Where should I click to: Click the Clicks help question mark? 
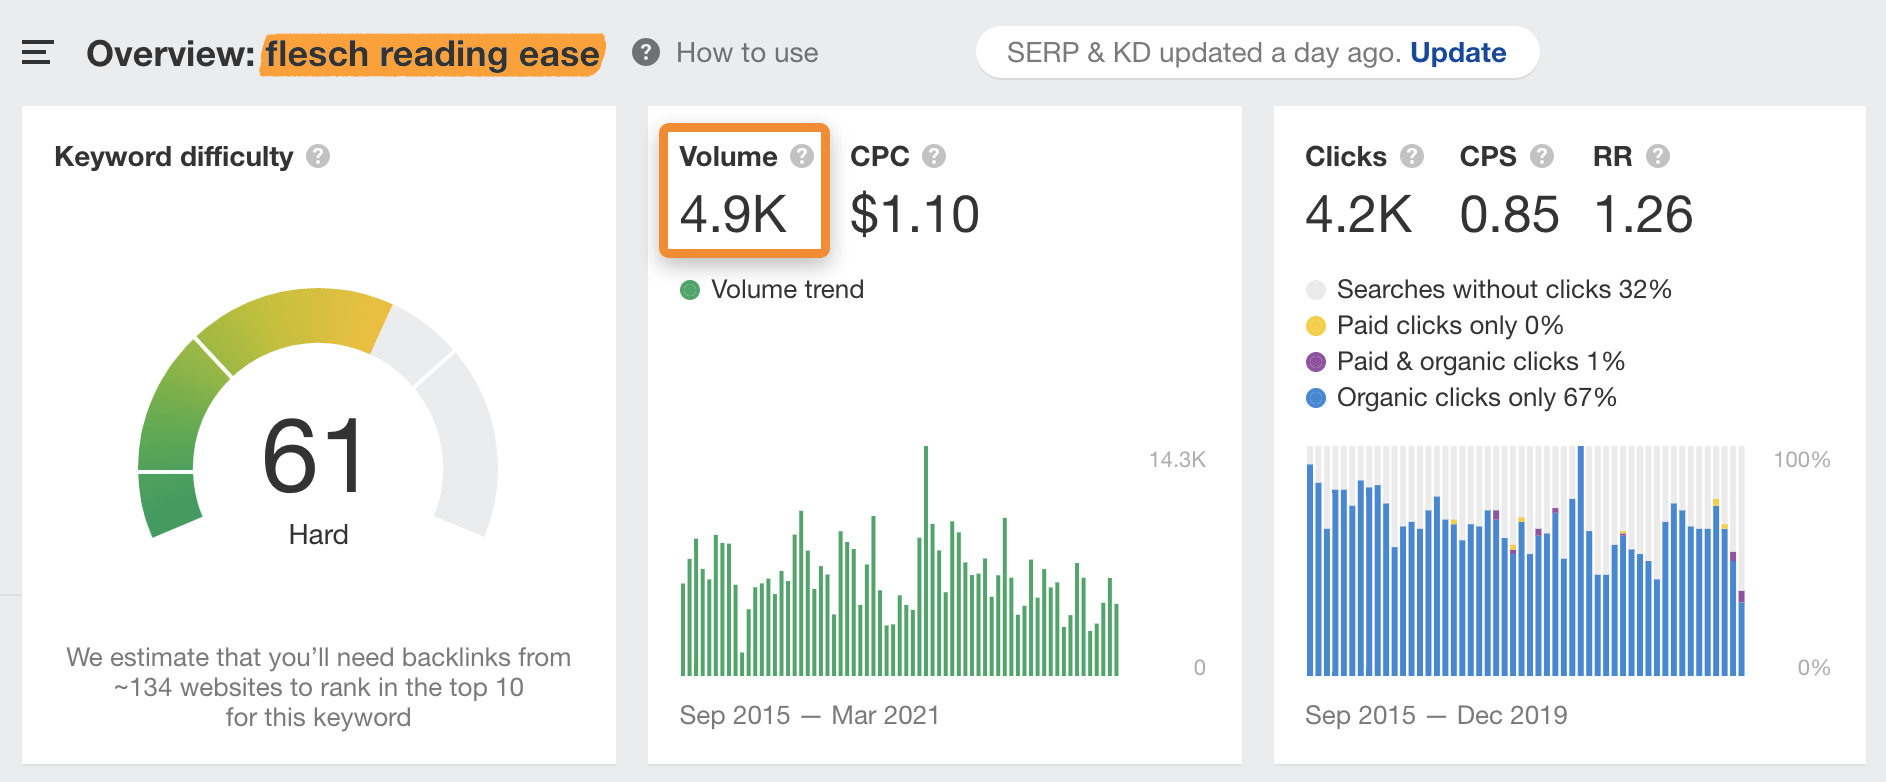[1412, 157]
